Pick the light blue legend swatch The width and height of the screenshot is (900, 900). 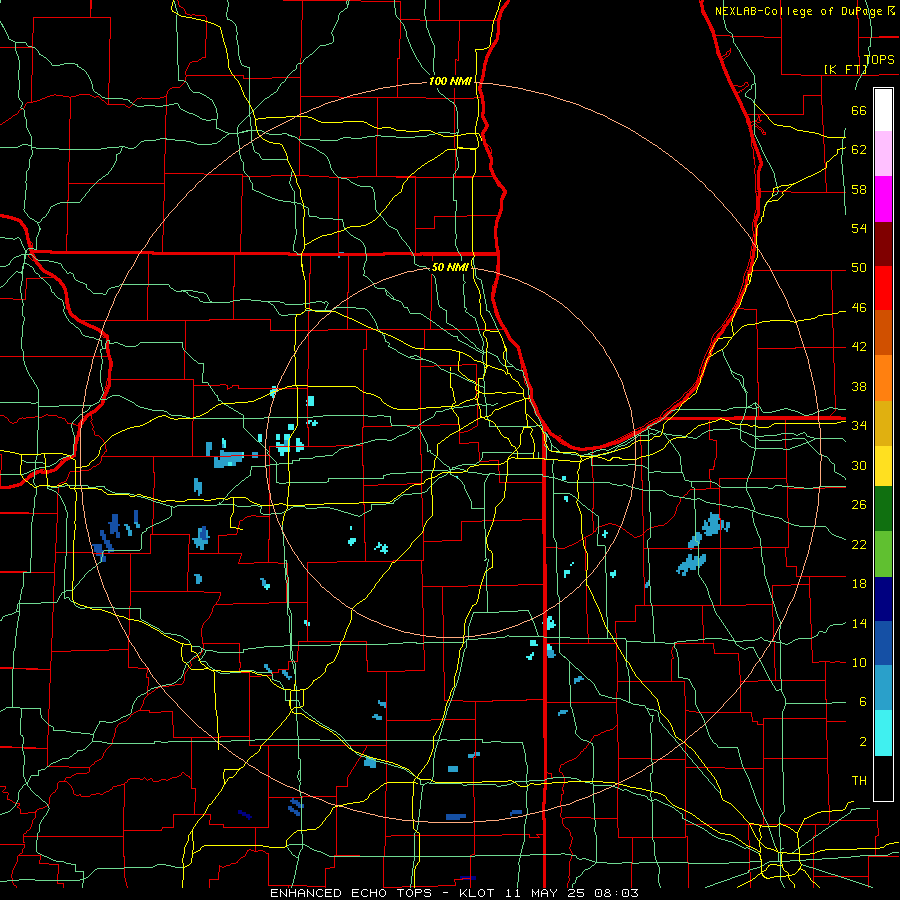(x=883, y=688)
